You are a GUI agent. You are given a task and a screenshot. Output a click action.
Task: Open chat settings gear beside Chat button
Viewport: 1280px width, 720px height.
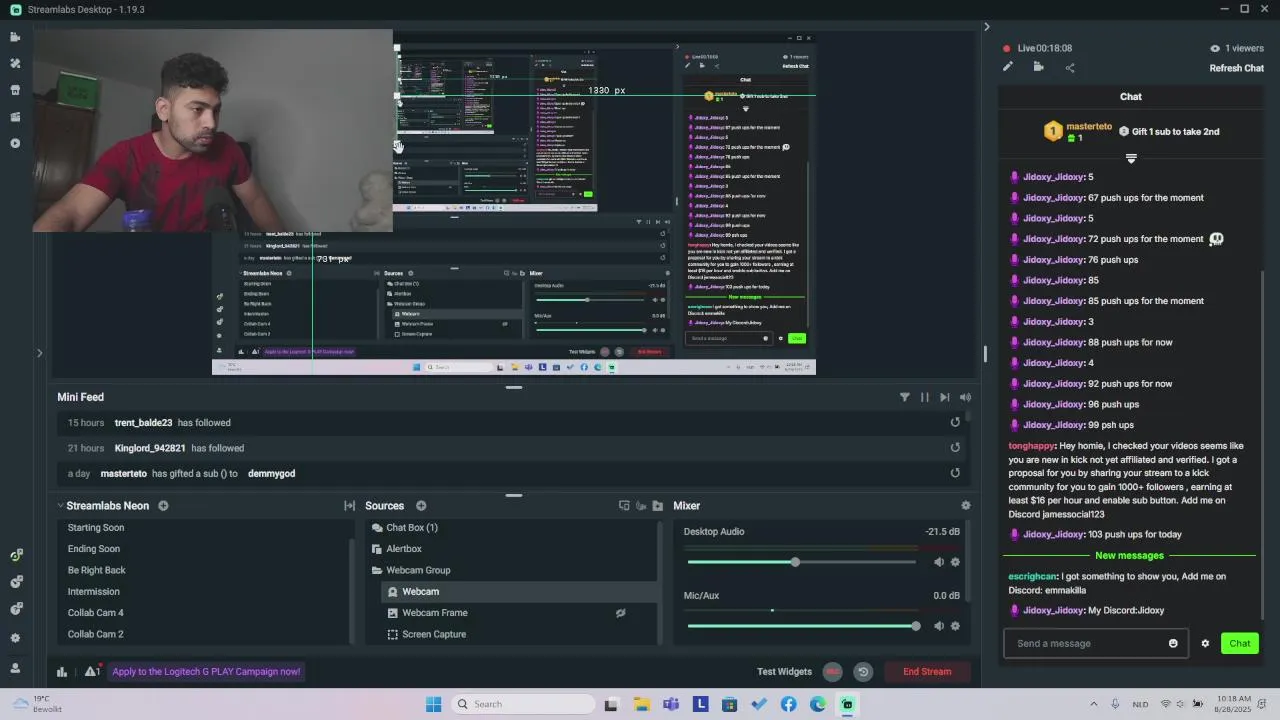1205,643
